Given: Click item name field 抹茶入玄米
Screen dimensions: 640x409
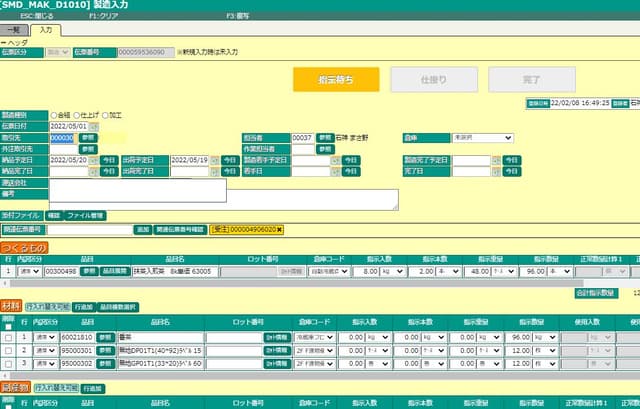Looking at the screenshot, I should [x=175, y=271].
